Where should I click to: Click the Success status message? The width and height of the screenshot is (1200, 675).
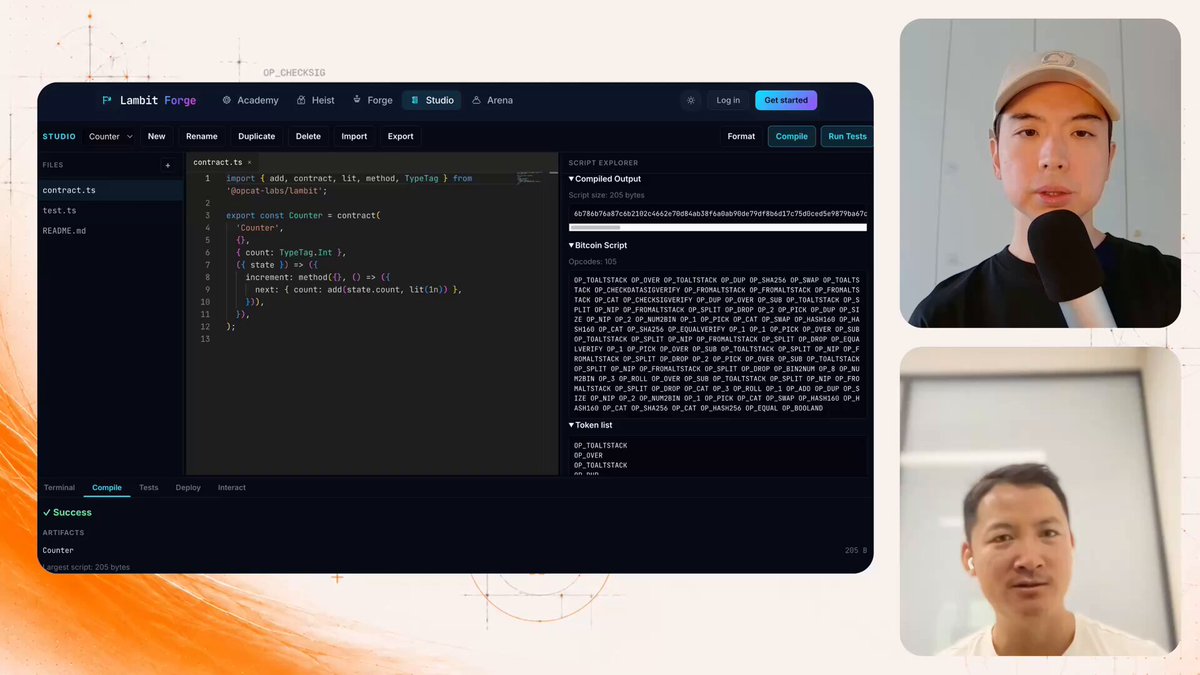coord(67,512)
